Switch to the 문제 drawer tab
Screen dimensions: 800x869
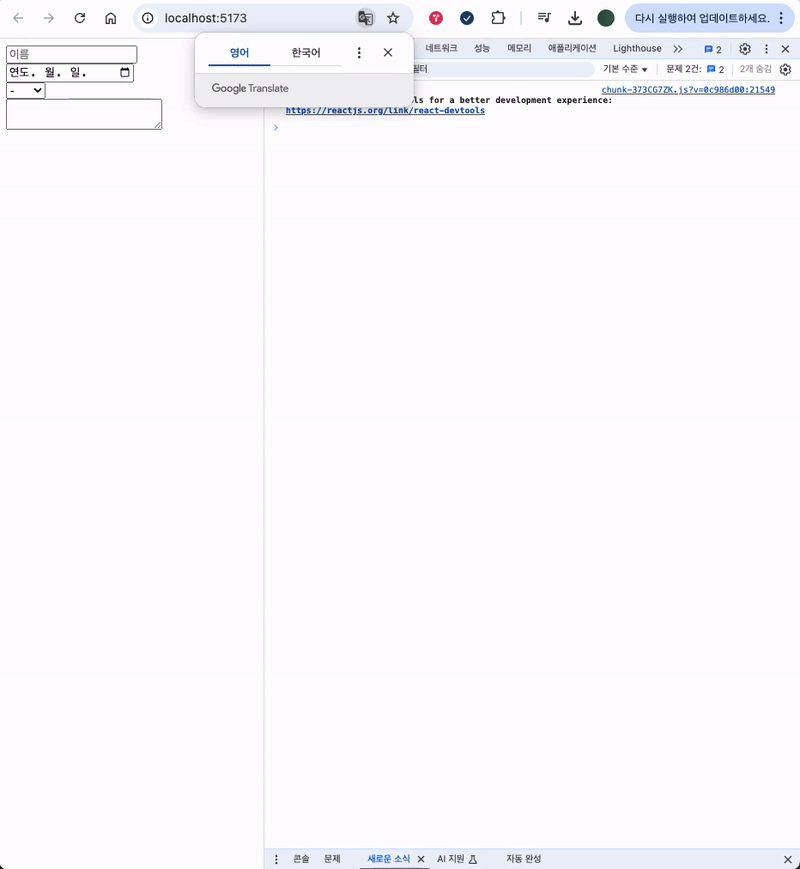click(332, 858)
